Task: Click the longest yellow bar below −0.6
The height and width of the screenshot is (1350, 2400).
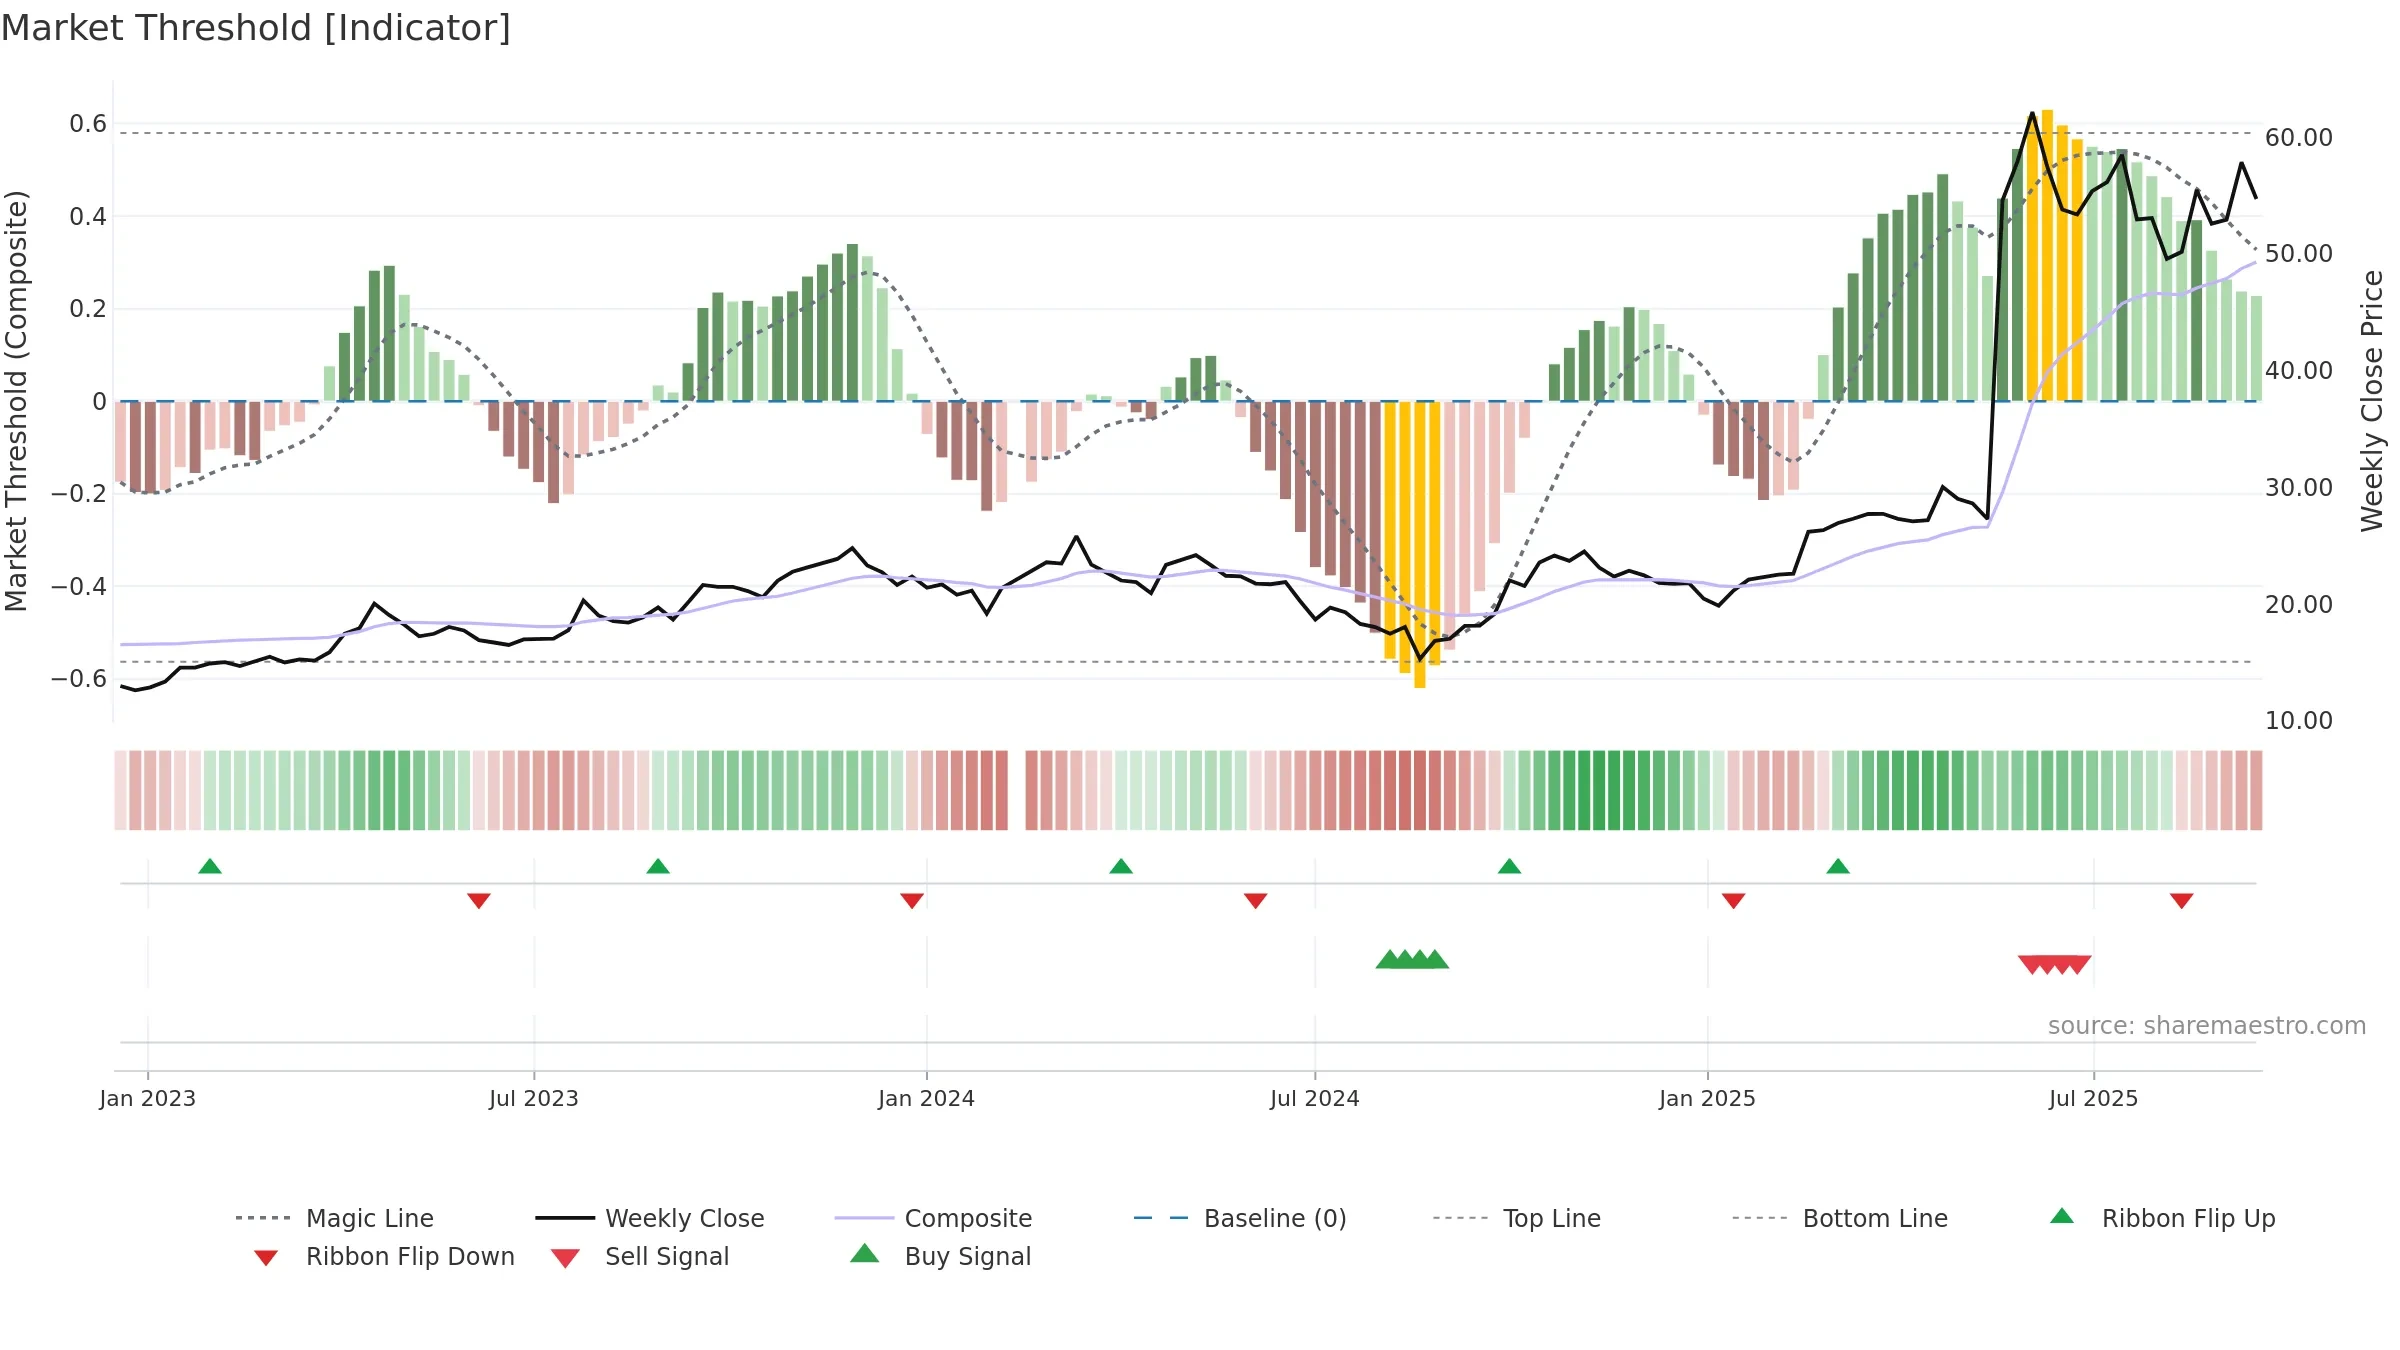Action: [x=1420, y=545]
